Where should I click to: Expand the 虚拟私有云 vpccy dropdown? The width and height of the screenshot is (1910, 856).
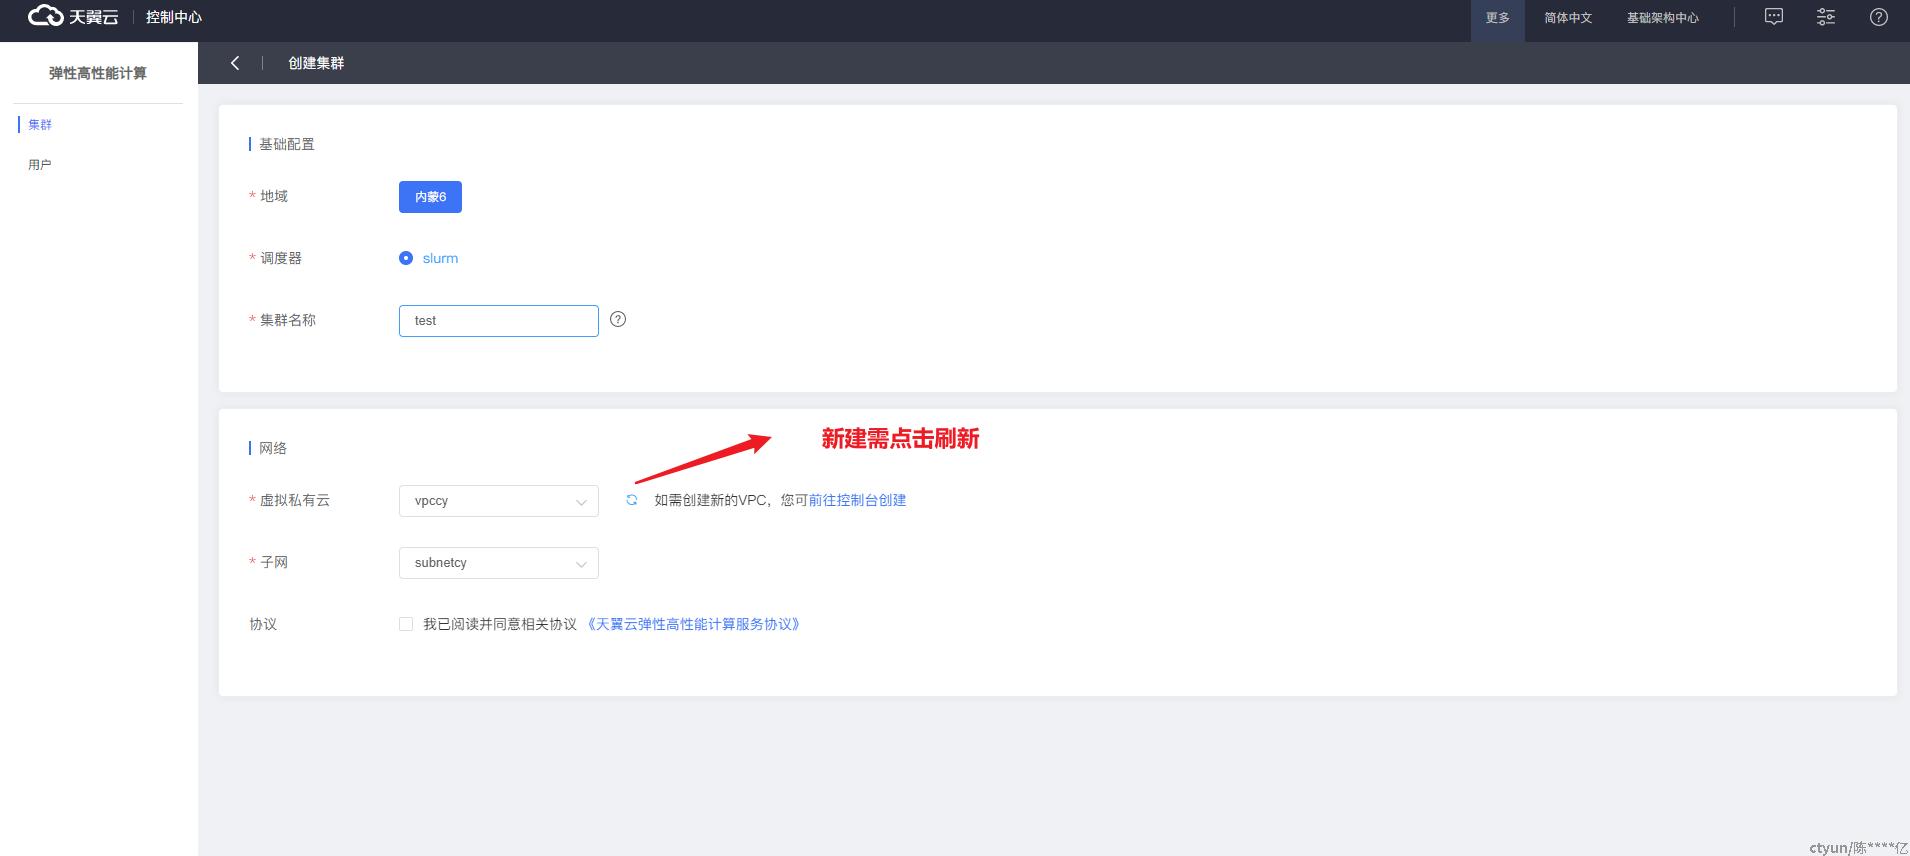coord(498,501)
